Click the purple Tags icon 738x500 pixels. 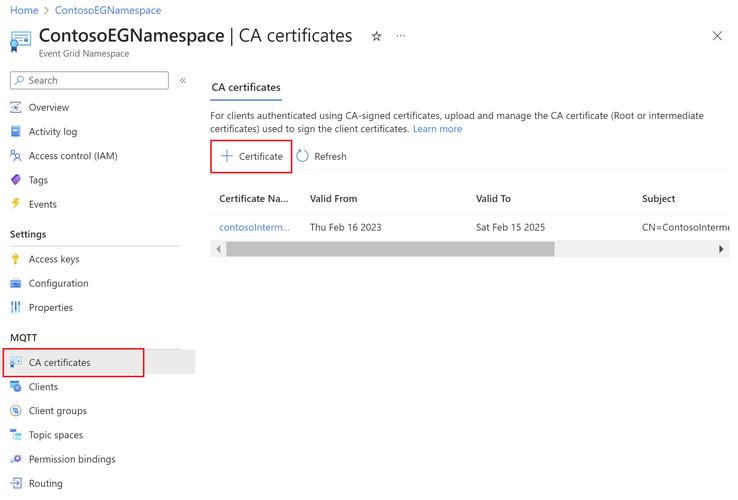[16, 179]
